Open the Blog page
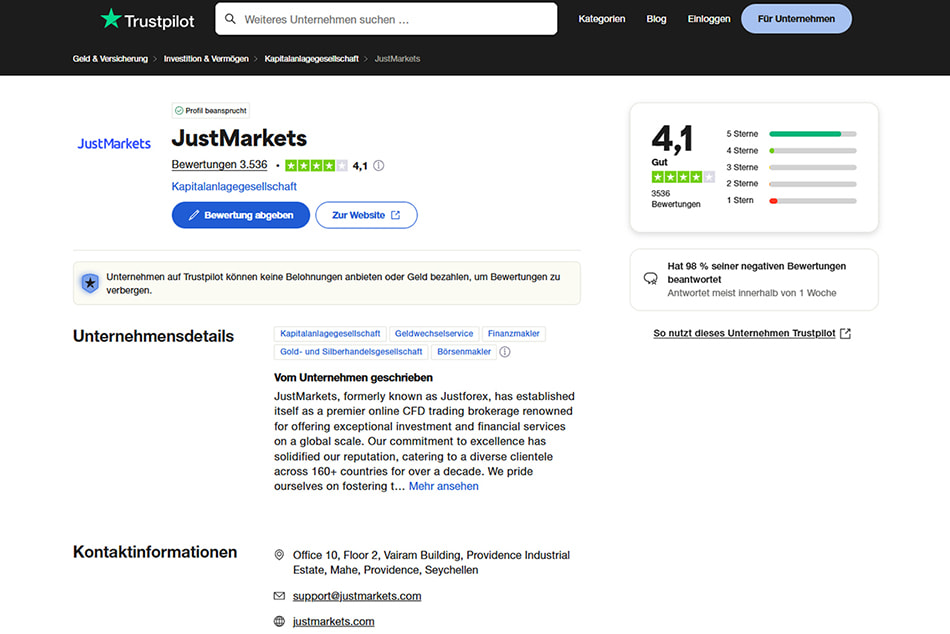This screenshot has width=950, height=634. point(656,19)
